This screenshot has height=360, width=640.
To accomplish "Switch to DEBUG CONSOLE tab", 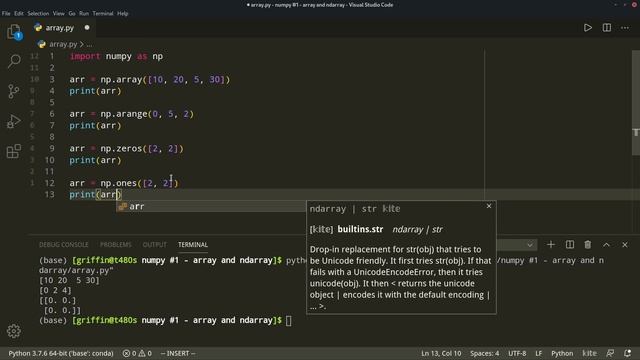I will [64, 245].
